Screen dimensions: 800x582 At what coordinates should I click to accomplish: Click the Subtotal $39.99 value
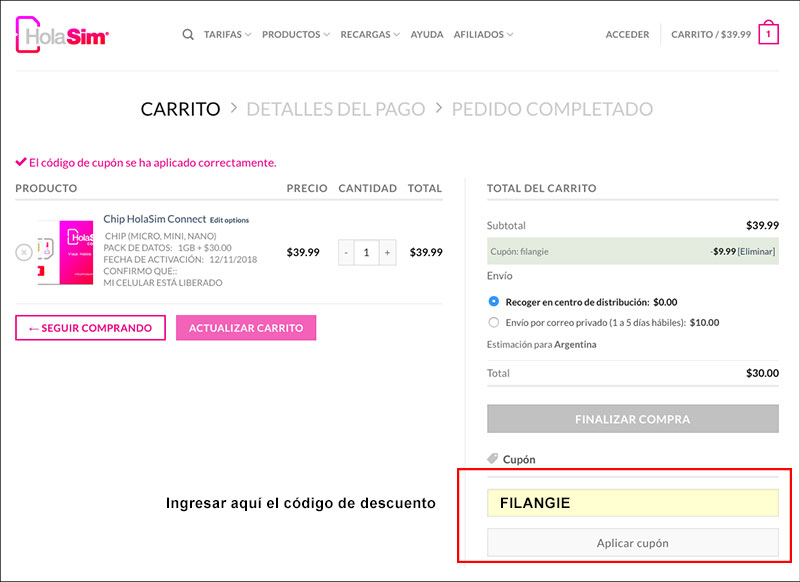pyautogui.click(x=762, y=225)
